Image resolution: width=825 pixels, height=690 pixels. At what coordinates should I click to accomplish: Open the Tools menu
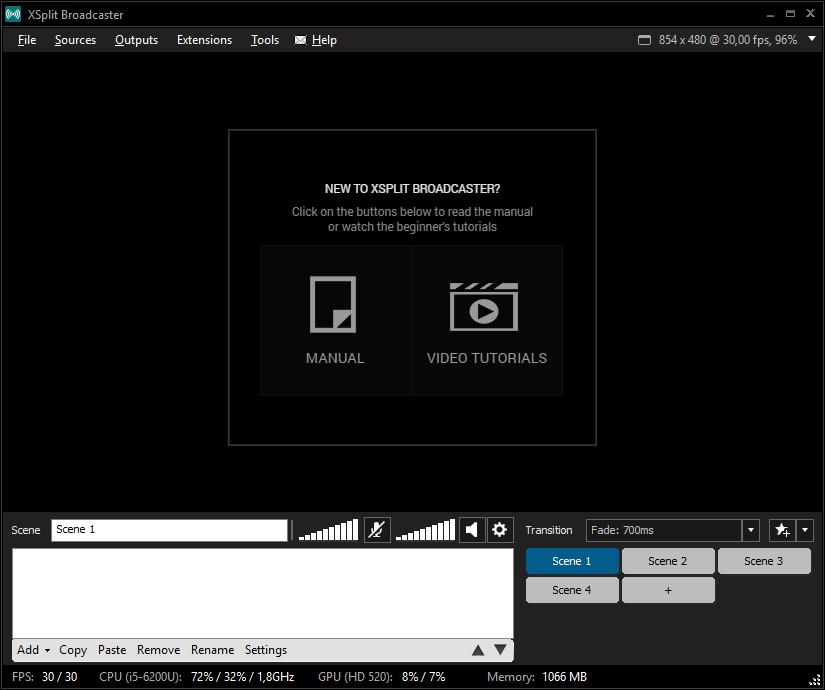(265, 40)
